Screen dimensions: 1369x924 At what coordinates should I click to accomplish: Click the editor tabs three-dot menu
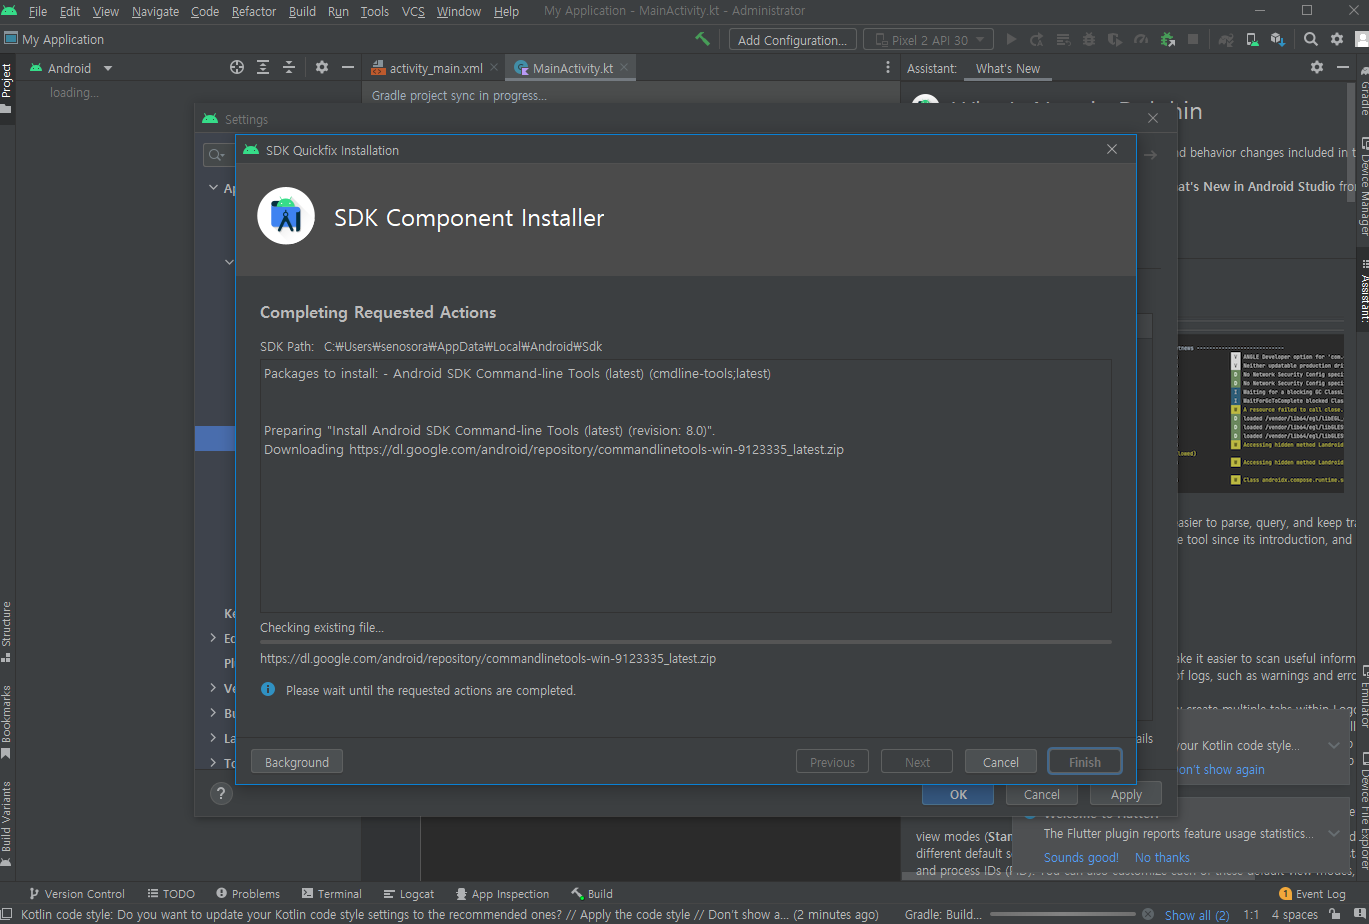(x=888, y=67)
